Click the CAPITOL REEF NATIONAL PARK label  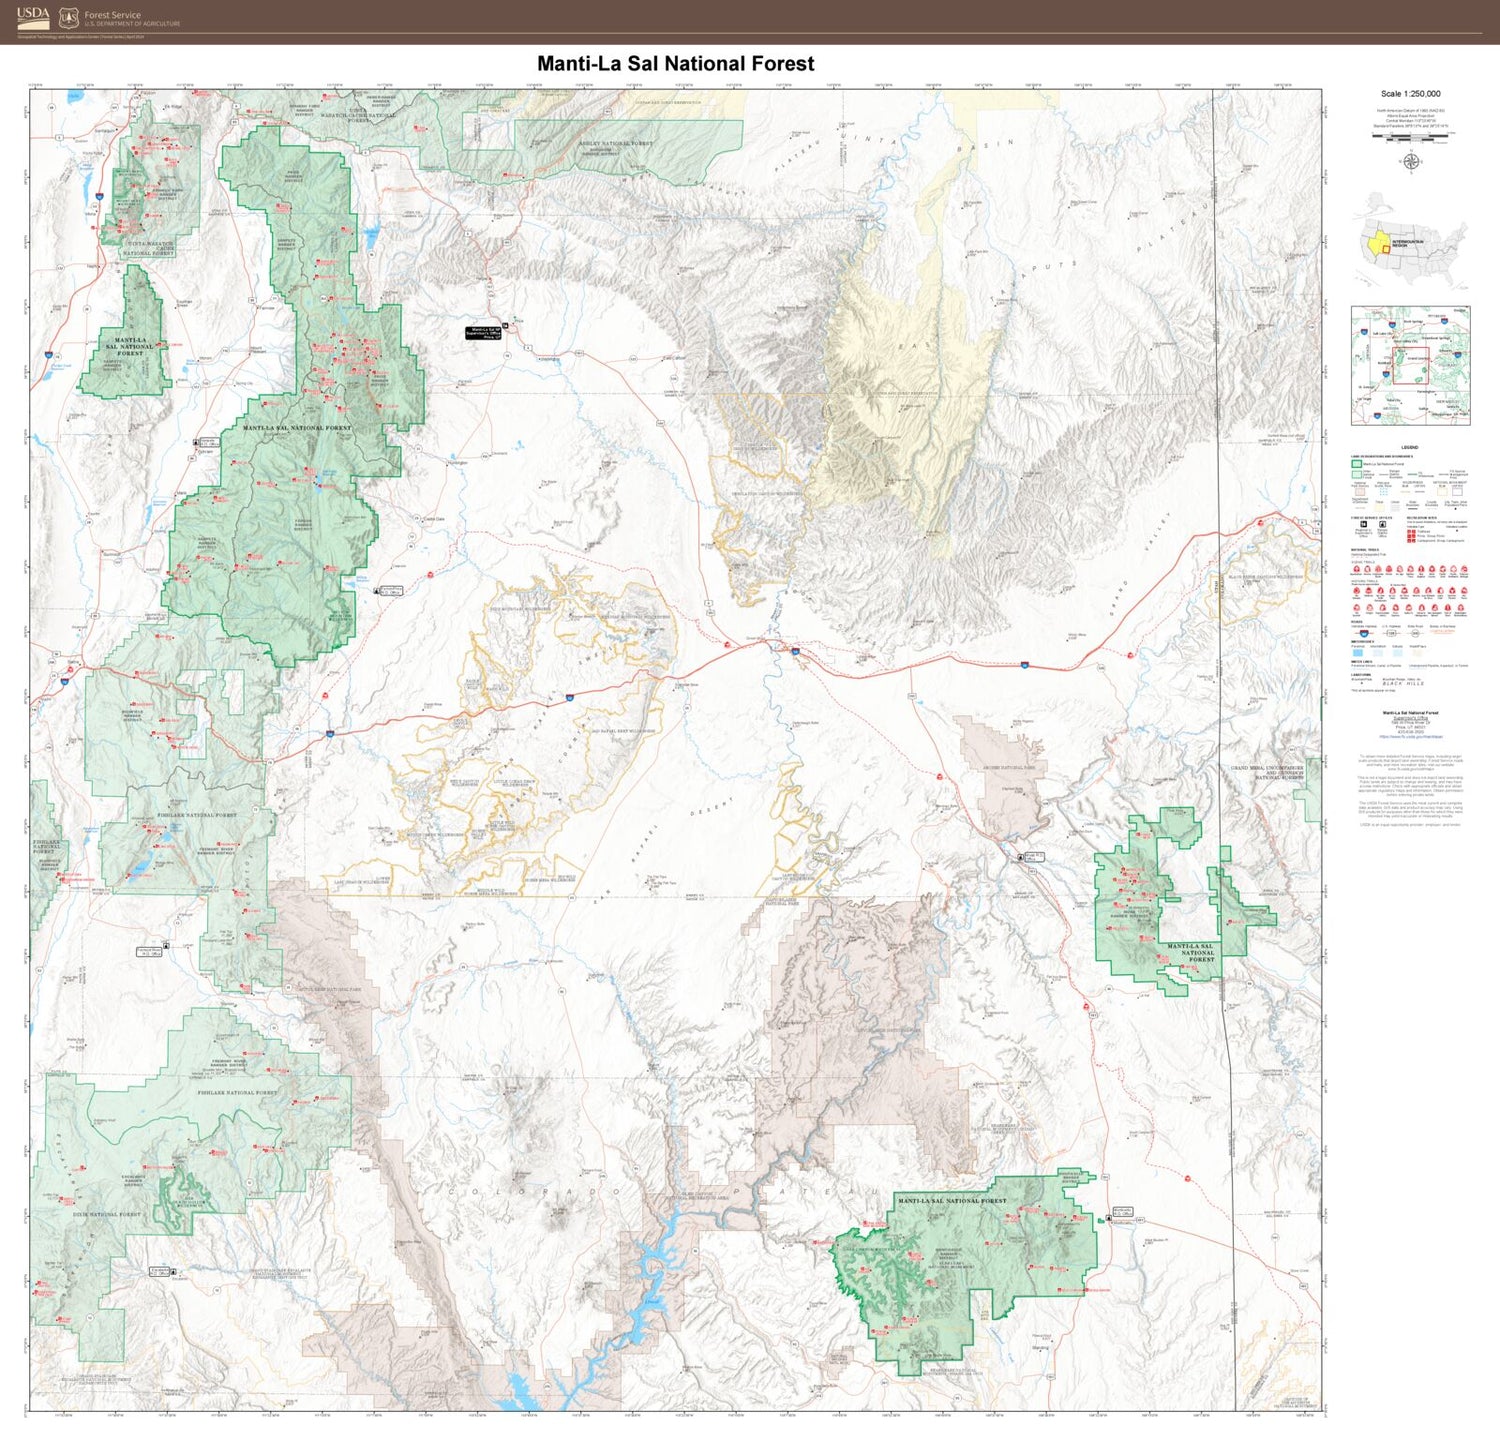328,989
